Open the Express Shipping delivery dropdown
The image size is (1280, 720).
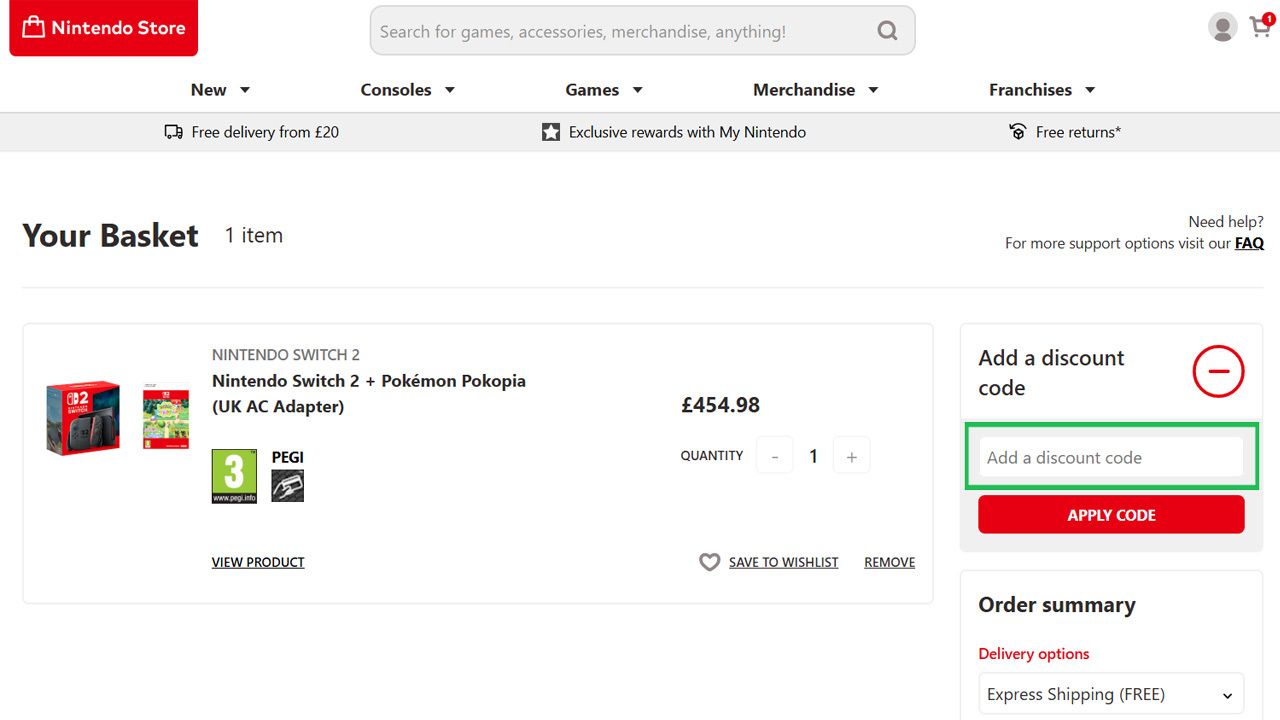click(x=1111, y=694)
